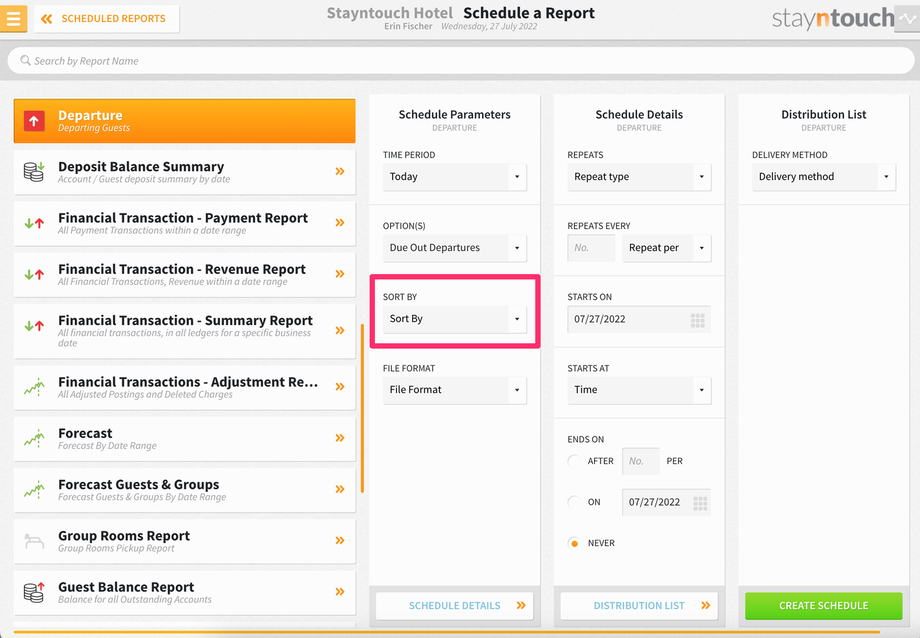Viewport: 920px width, 638px height.
Task: Expand the Sort By dropdown
Action: tap(454, 319)
